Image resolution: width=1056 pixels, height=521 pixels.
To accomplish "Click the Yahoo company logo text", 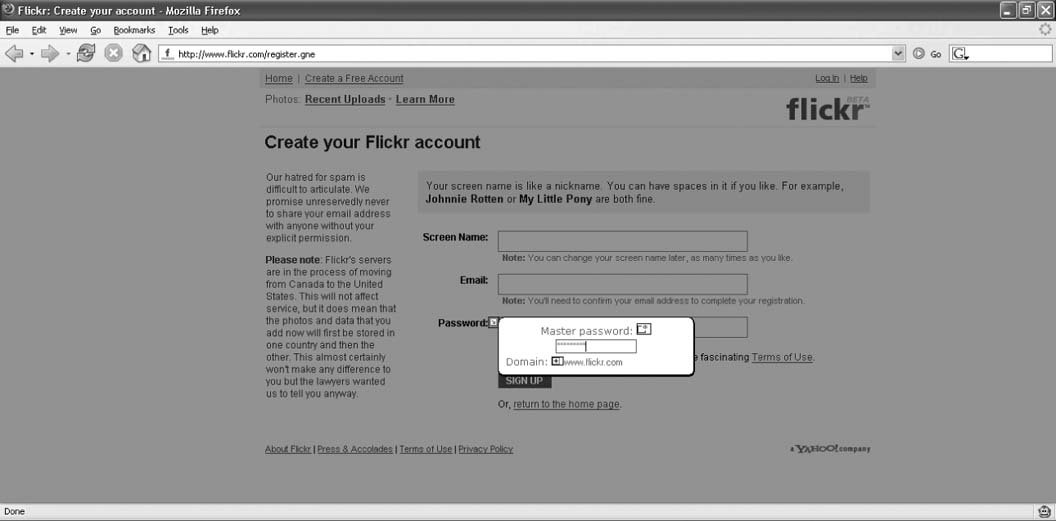I will pos(830,449).
